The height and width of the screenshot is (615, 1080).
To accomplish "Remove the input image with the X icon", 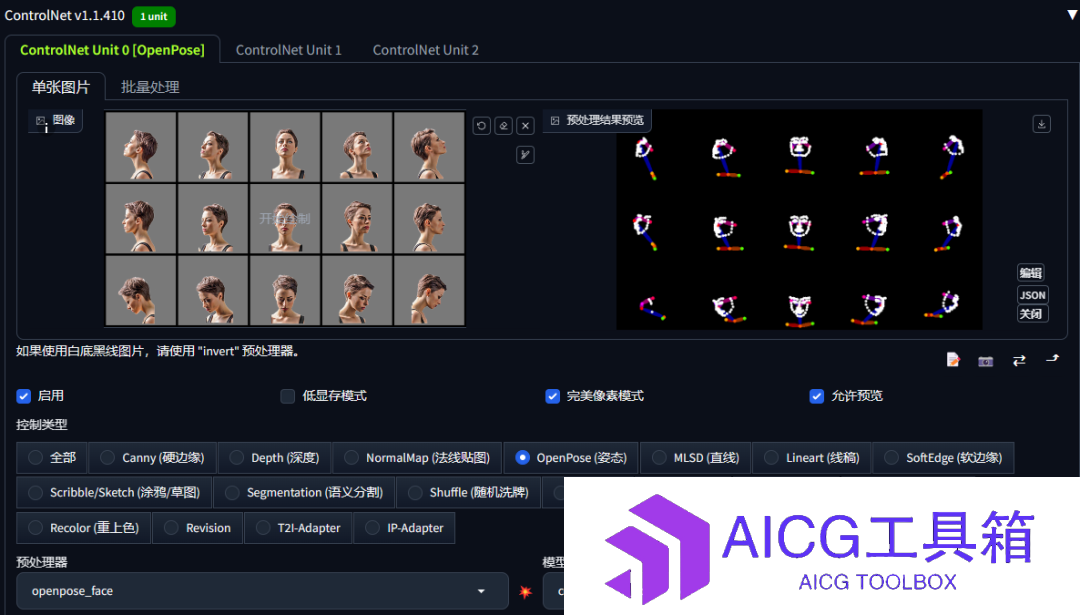I will [526, 126].
